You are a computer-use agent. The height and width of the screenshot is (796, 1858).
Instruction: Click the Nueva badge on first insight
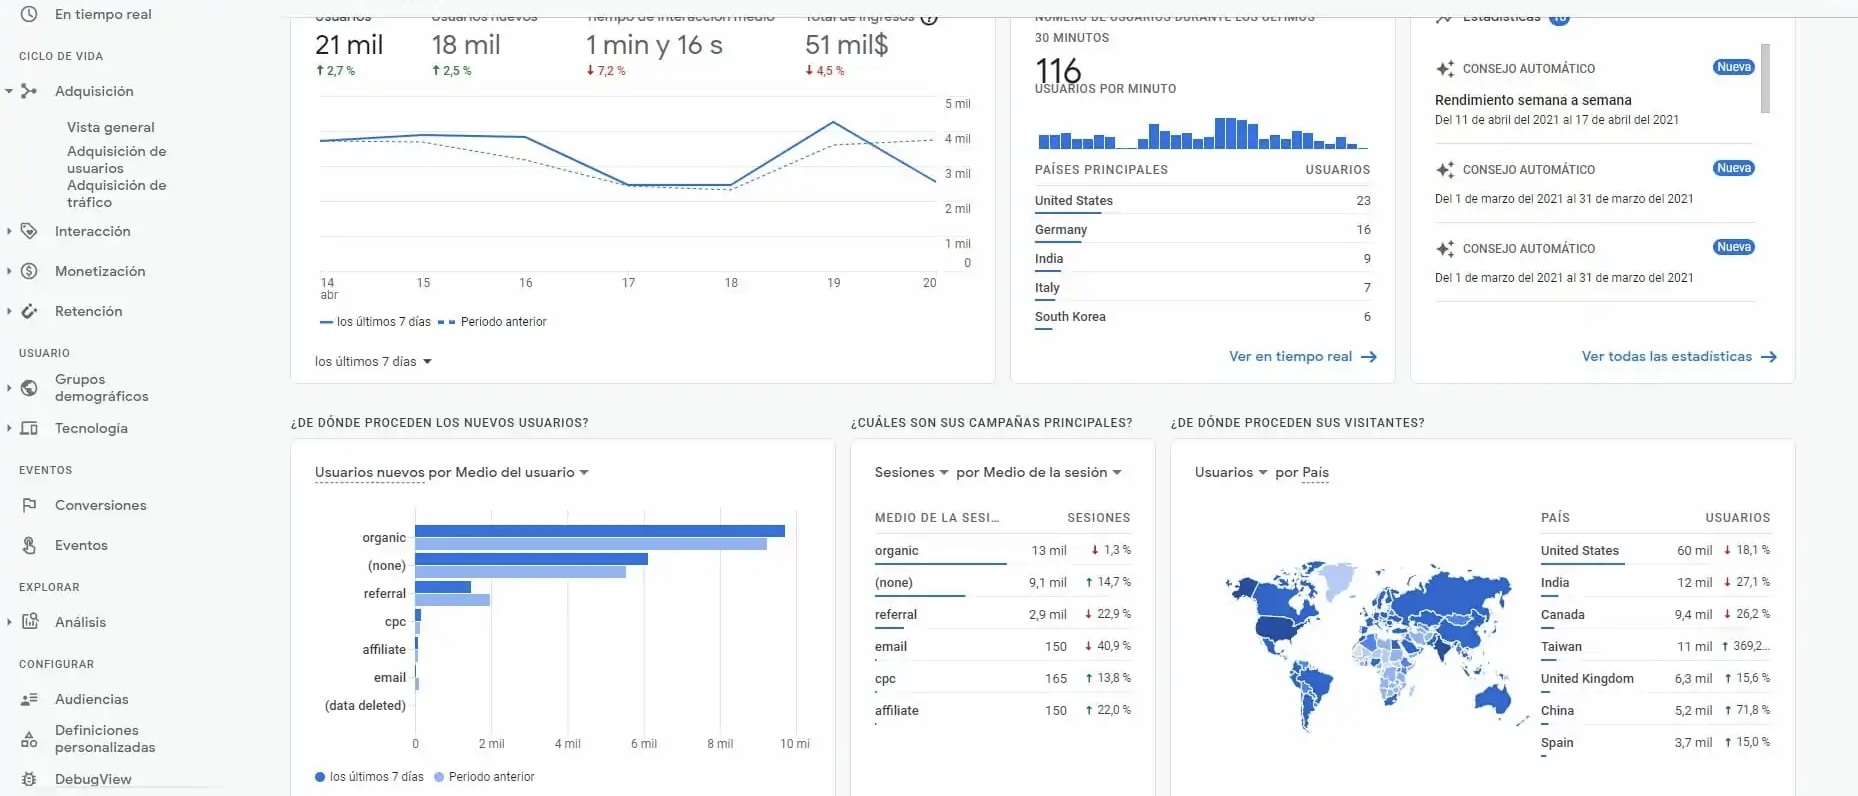pos(1734,67)
